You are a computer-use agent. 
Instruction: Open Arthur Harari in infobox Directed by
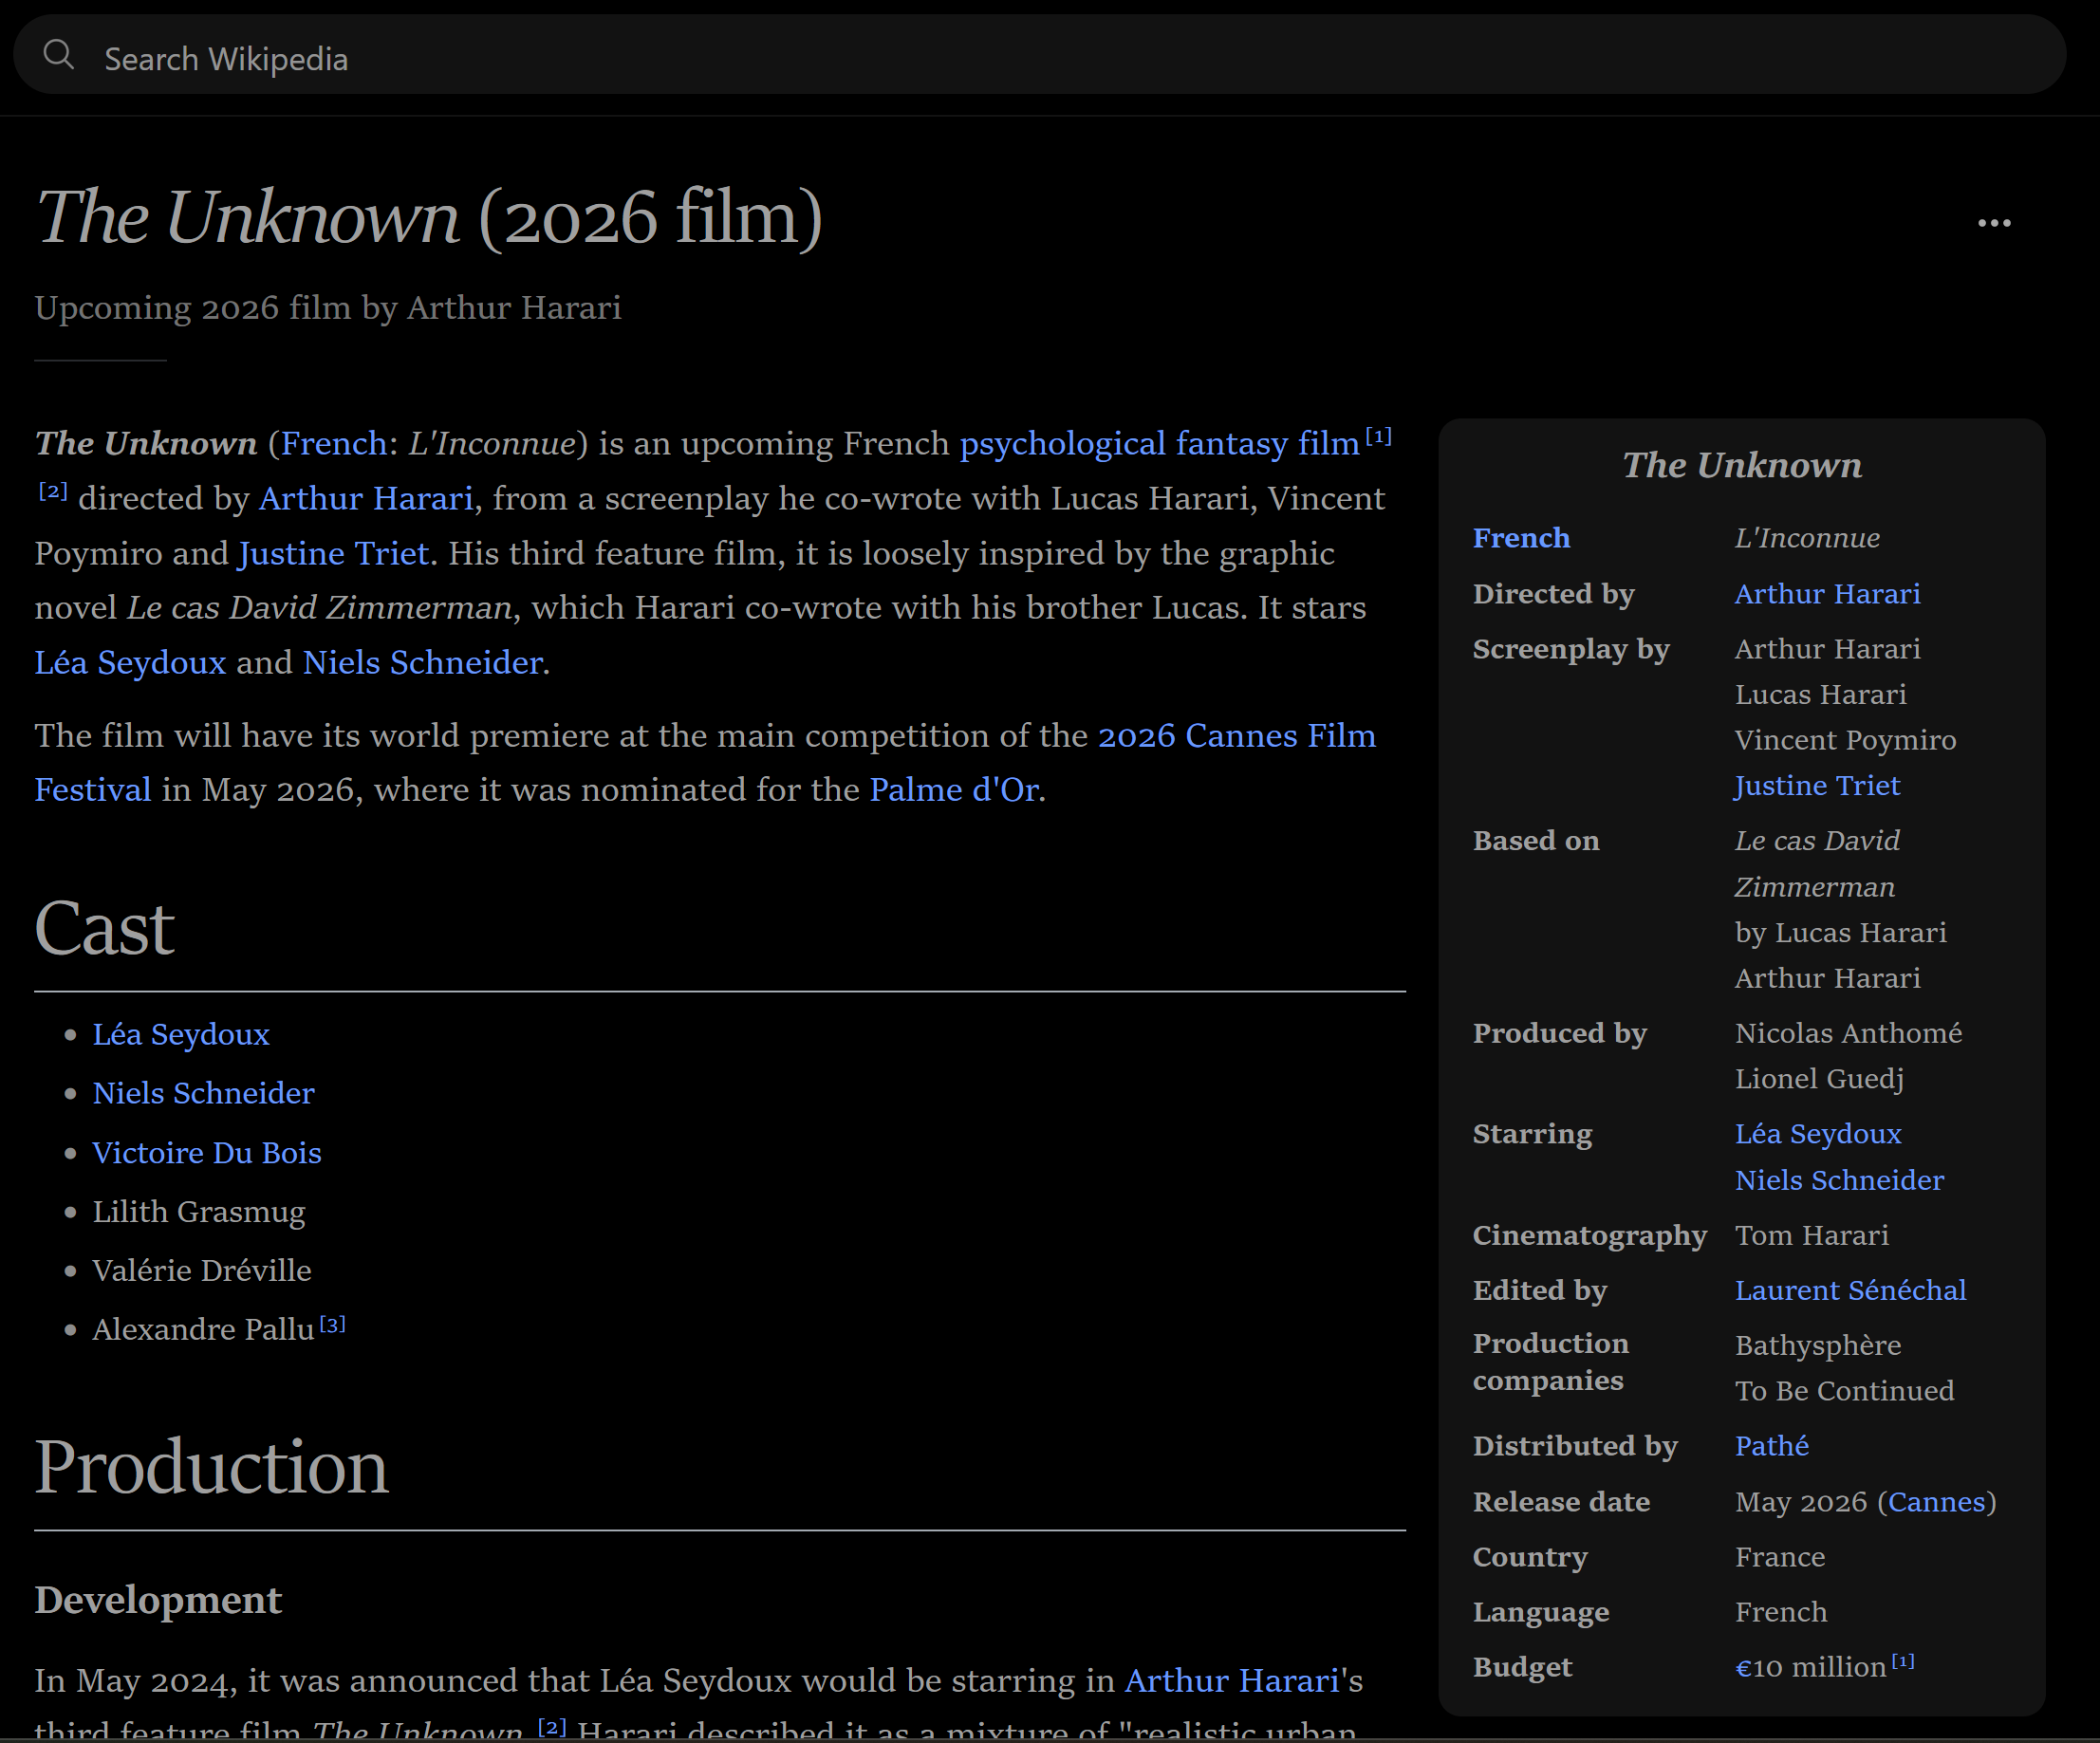[1827, 594]
